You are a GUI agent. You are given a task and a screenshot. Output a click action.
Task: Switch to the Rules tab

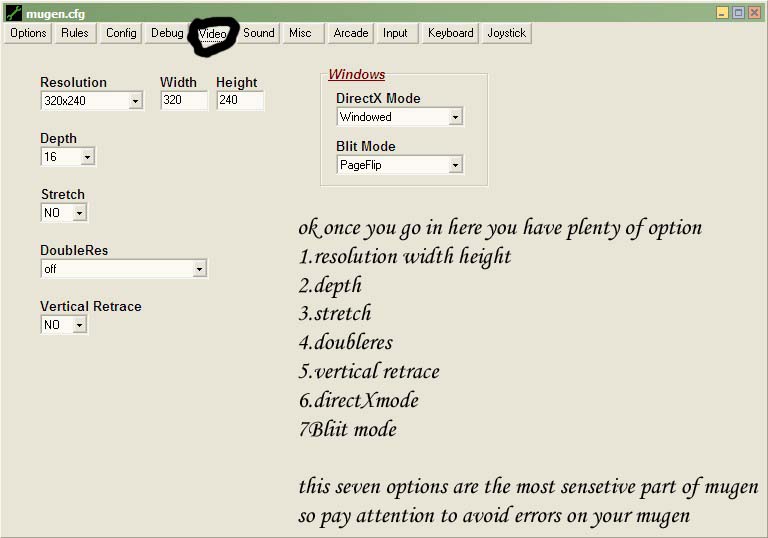tap(74, 33)
